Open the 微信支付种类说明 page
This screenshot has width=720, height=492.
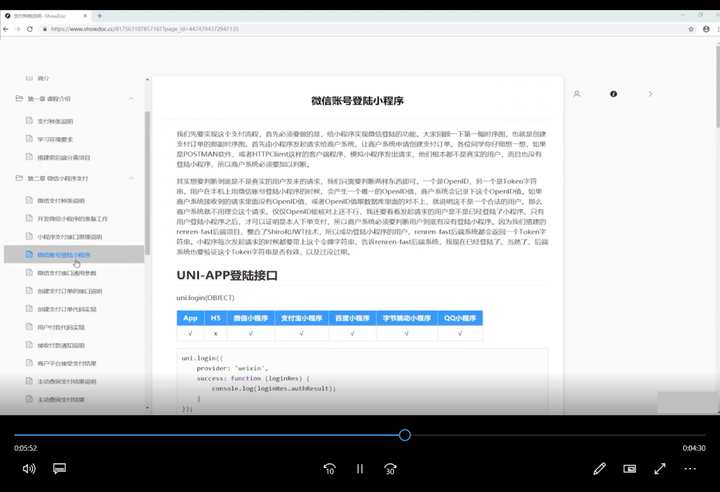(x=61, y=201)
